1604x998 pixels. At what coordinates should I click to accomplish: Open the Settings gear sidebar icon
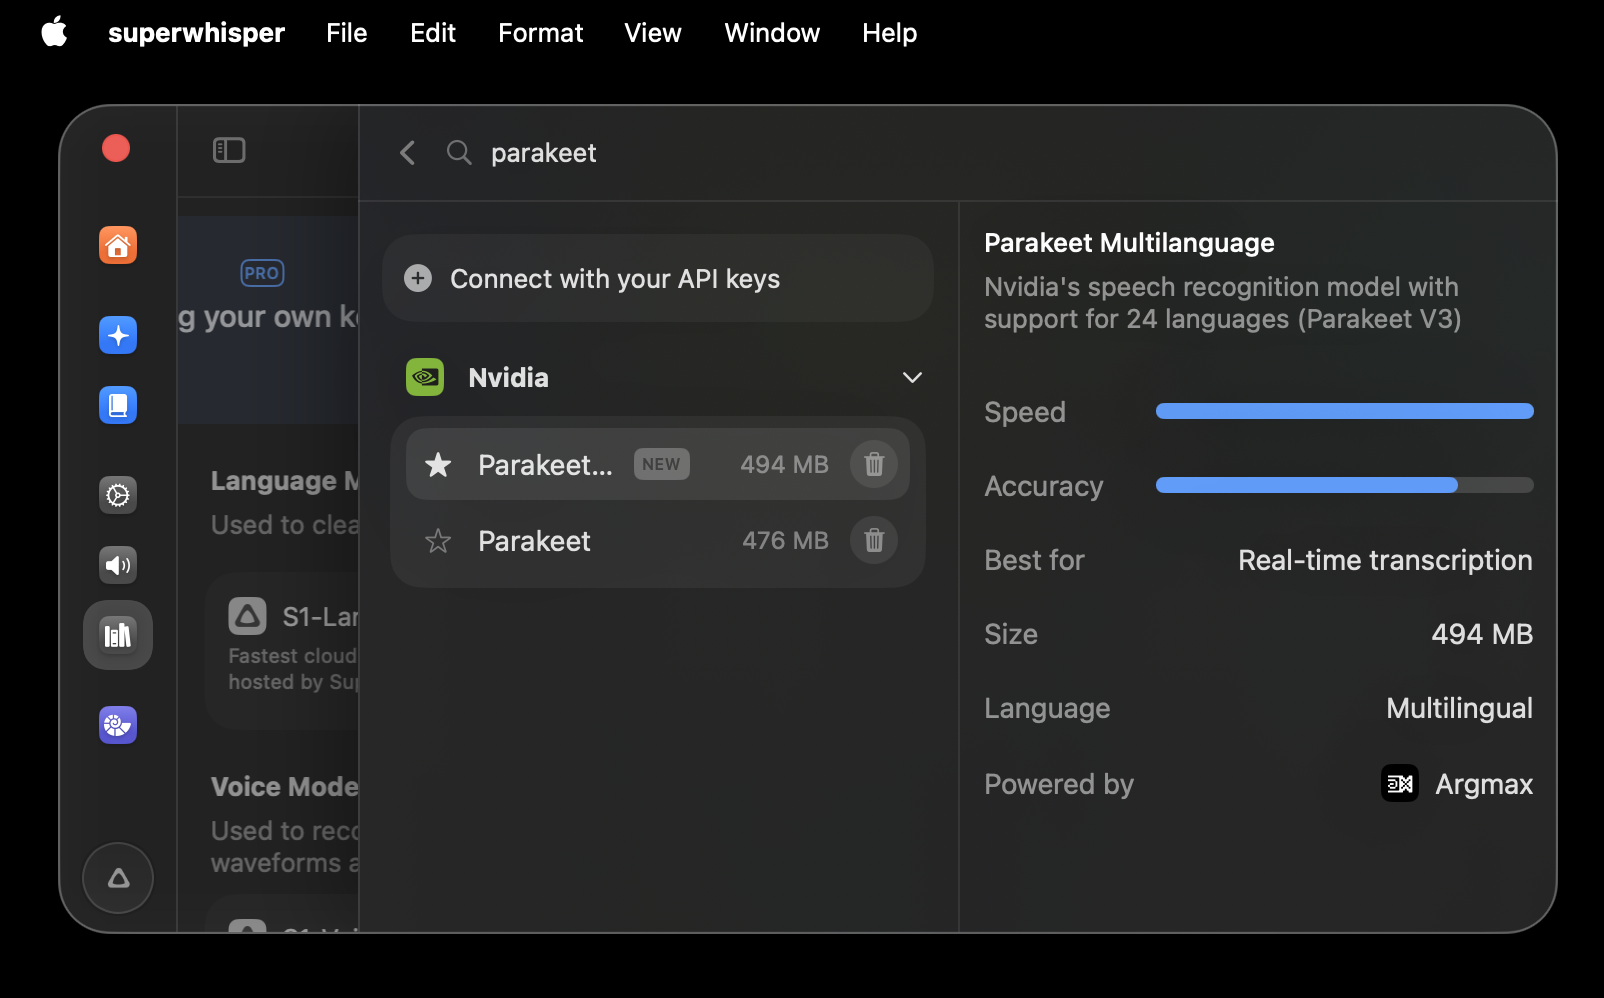(x=118, y=495)
